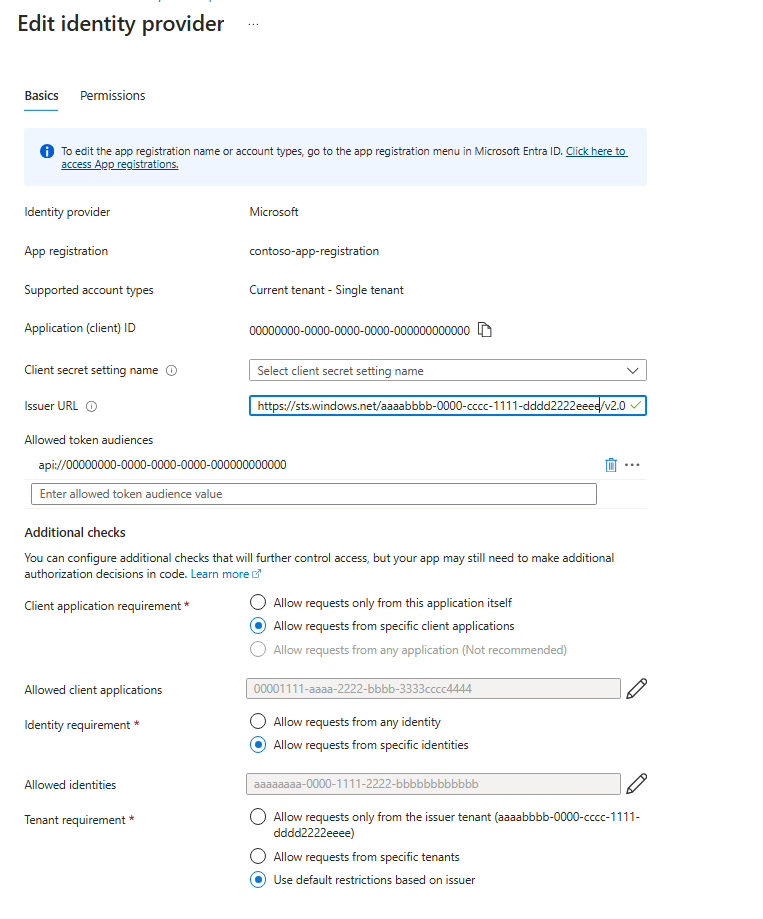
Task: Copy the Application (client) ID
Action: tap(485, 330)
